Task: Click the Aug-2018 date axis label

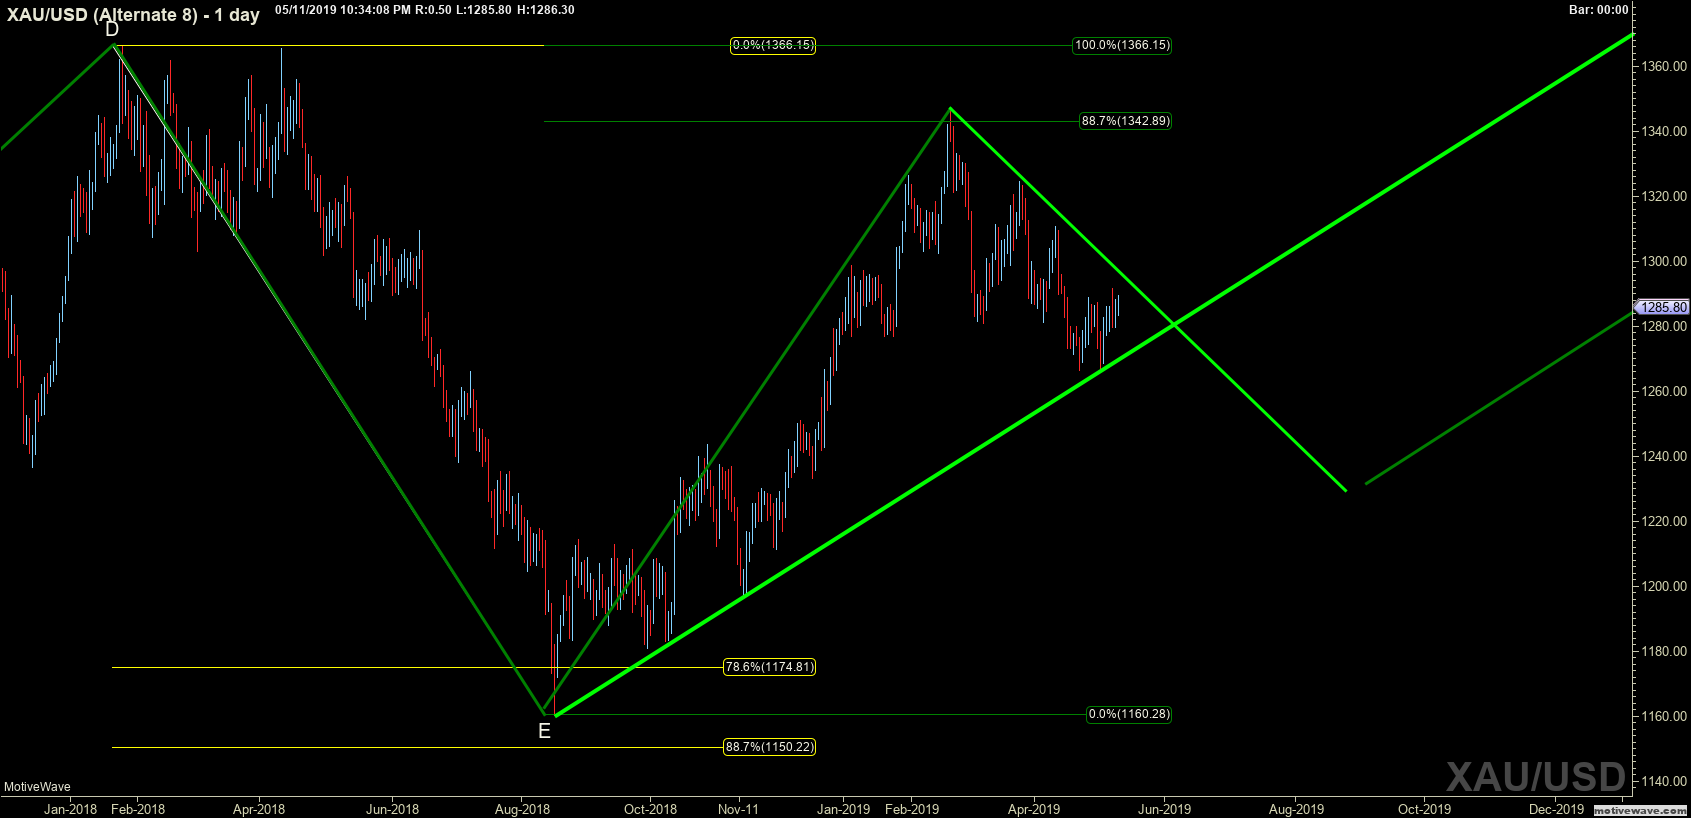Action: pos(522,809)
